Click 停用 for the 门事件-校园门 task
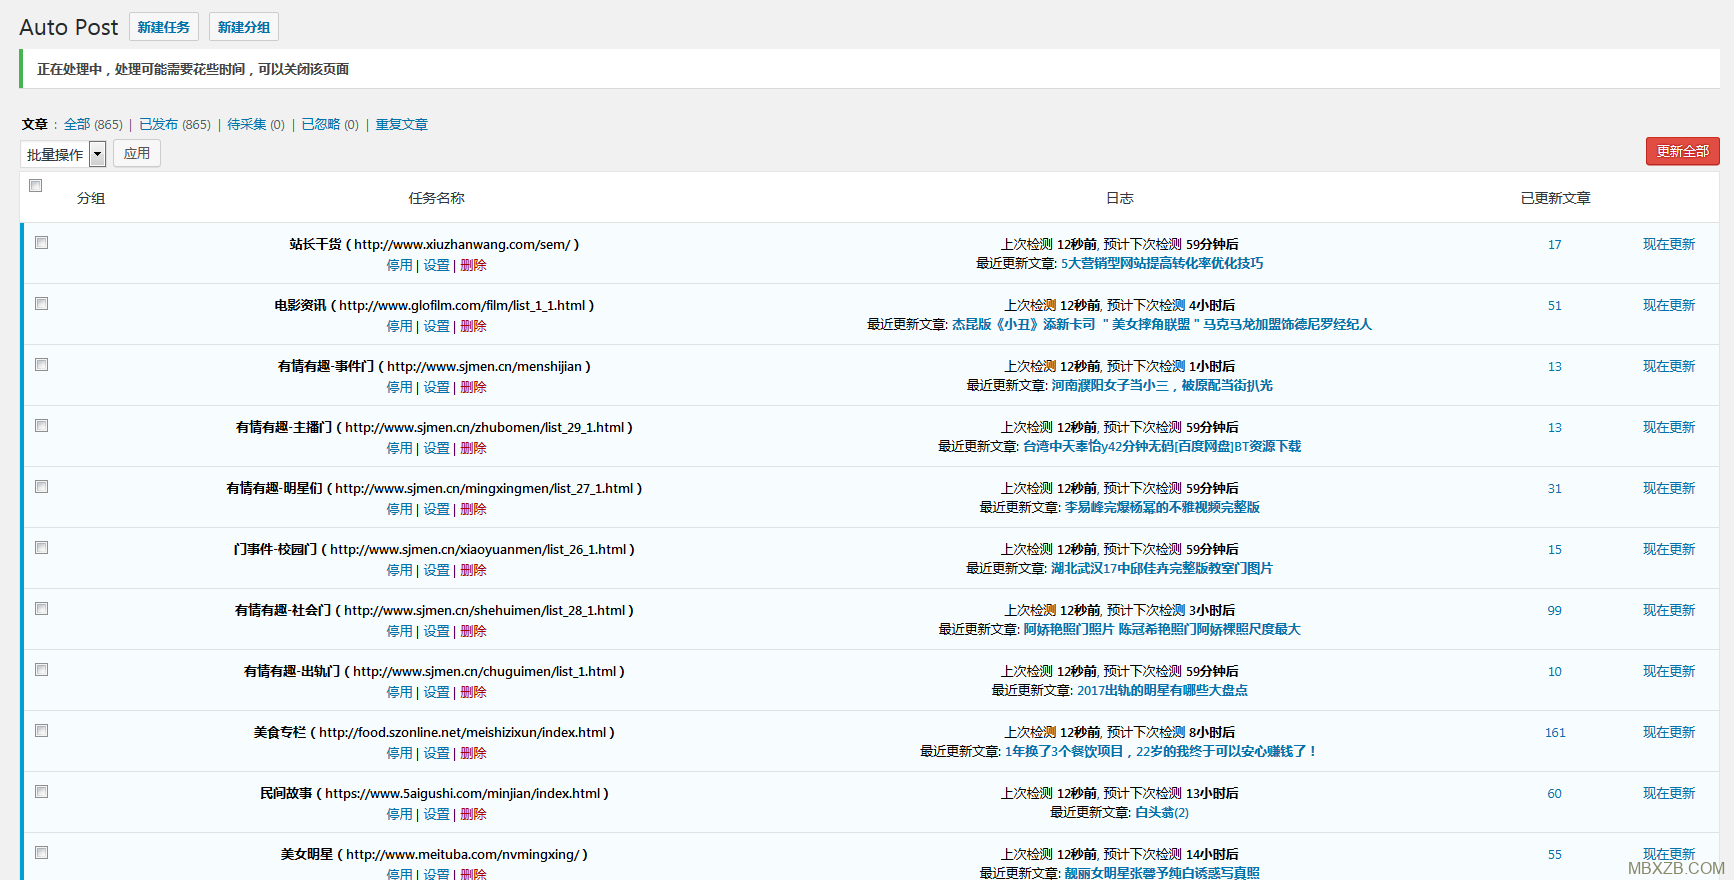Viewport: 1734px width, 880px height. pos(399,571)
